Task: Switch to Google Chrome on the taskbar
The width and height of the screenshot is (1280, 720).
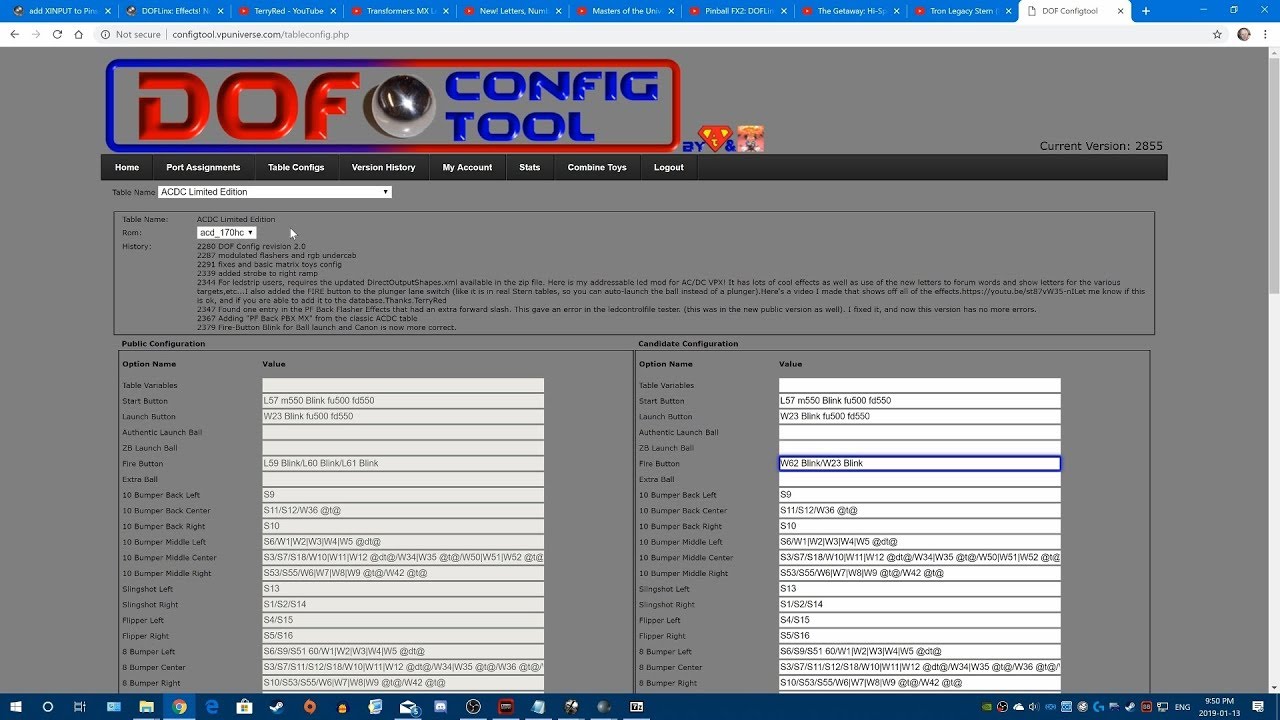Action: point(179,706)
